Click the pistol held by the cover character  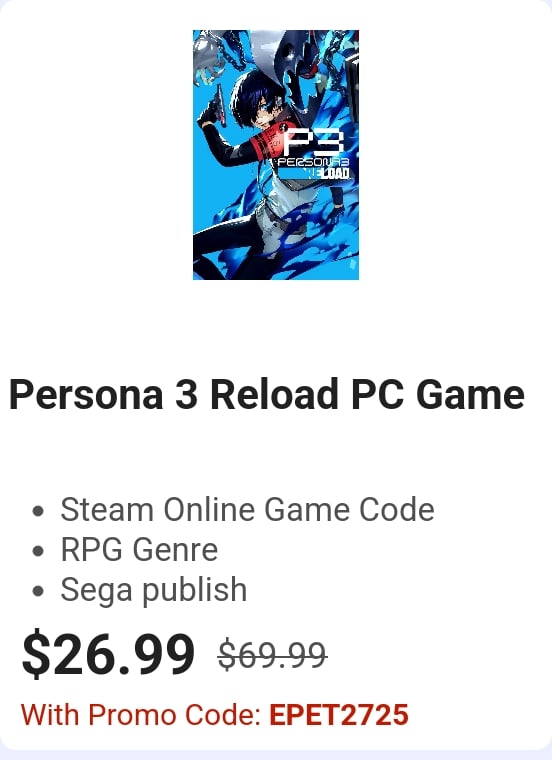[x=219, y=107]
